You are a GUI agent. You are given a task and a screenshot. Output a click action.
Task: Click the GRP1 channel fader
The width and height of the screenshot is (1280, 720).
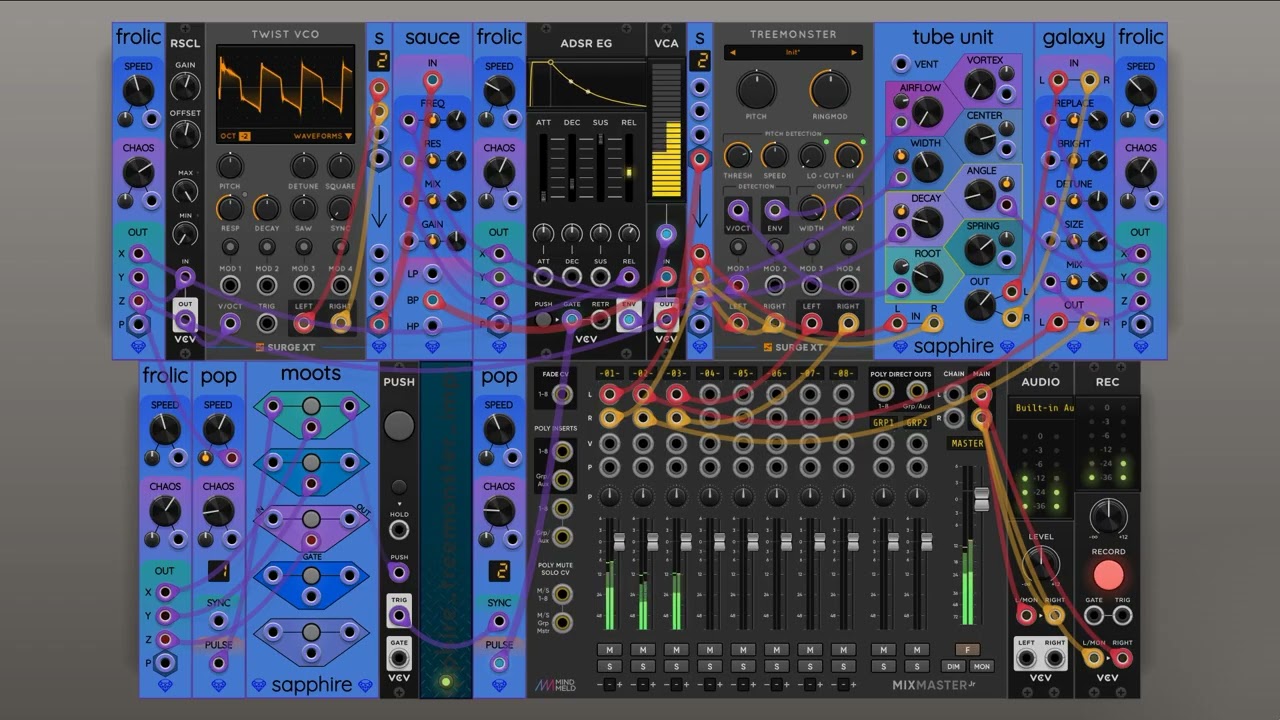point(892,541)
